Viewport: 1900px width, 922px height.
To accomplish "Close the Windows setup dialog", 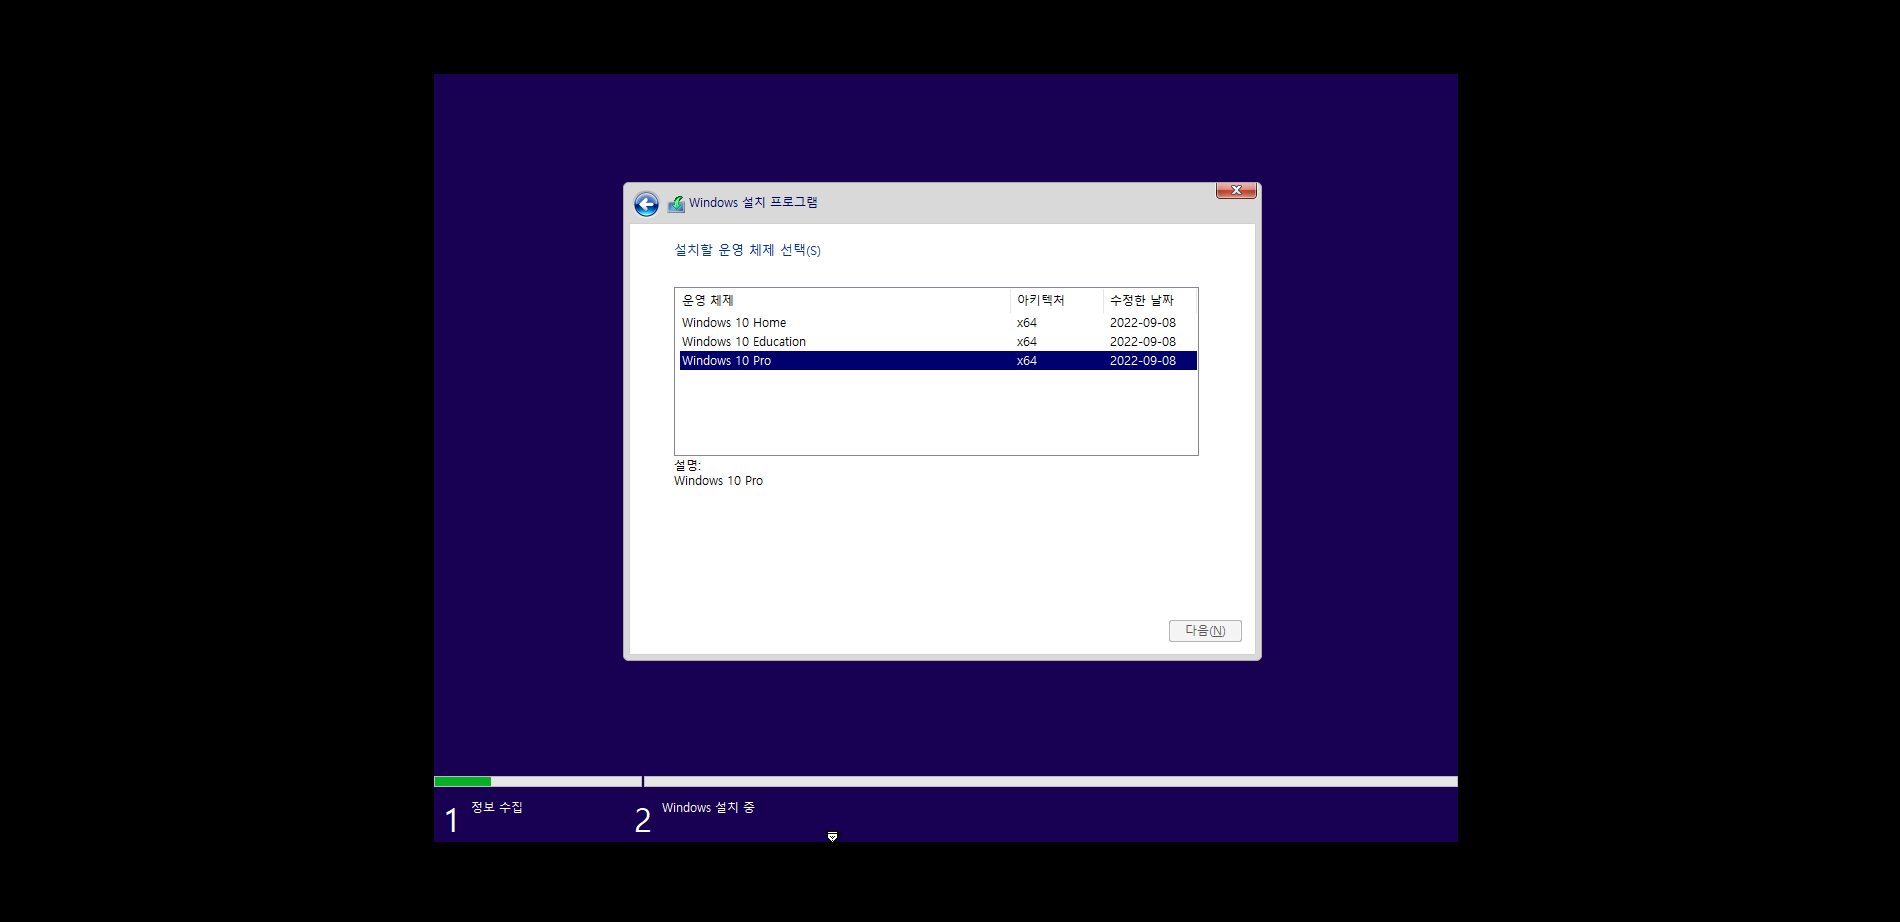I will [1236, 190].
